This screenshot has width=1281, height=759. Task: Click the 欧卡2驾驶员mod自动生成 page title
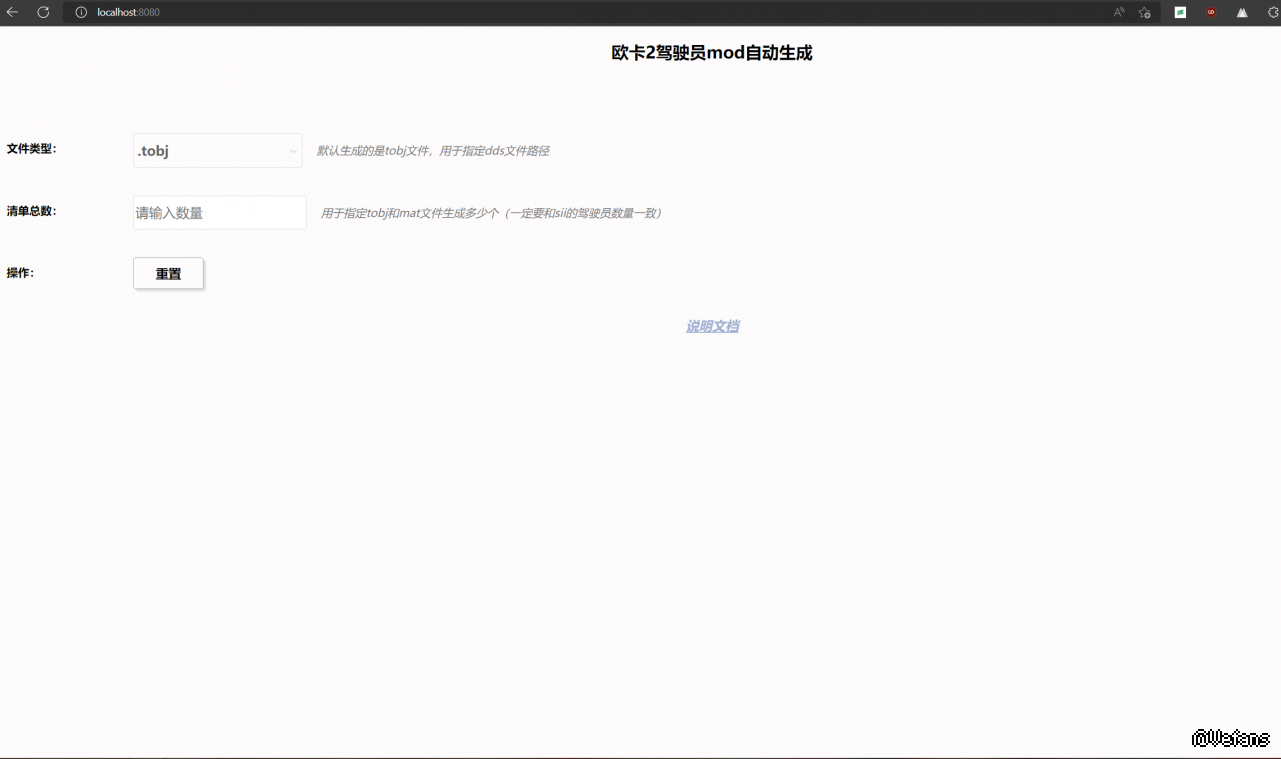pos(711,53)
